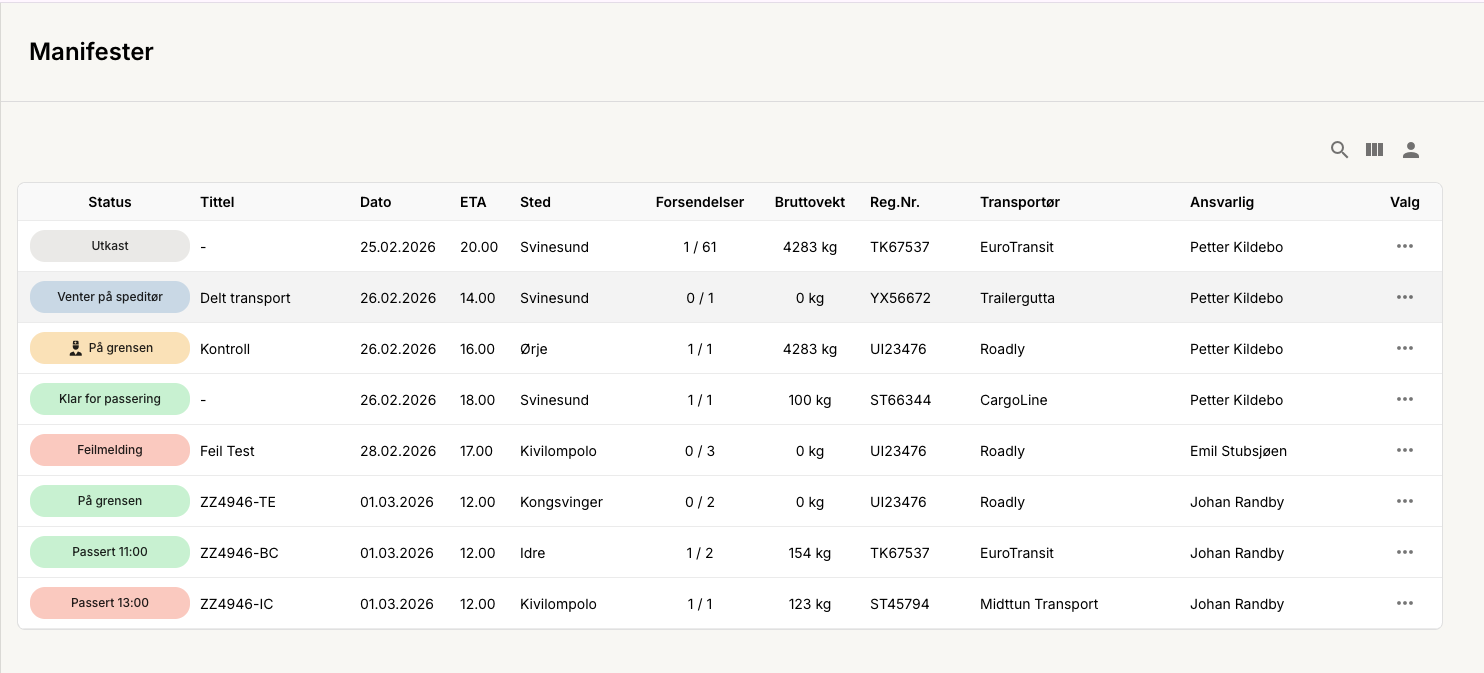This screenshot has width=1484, height=673.
Task: Open the options menu for the Feil Test row
Action: [1405, 450]
